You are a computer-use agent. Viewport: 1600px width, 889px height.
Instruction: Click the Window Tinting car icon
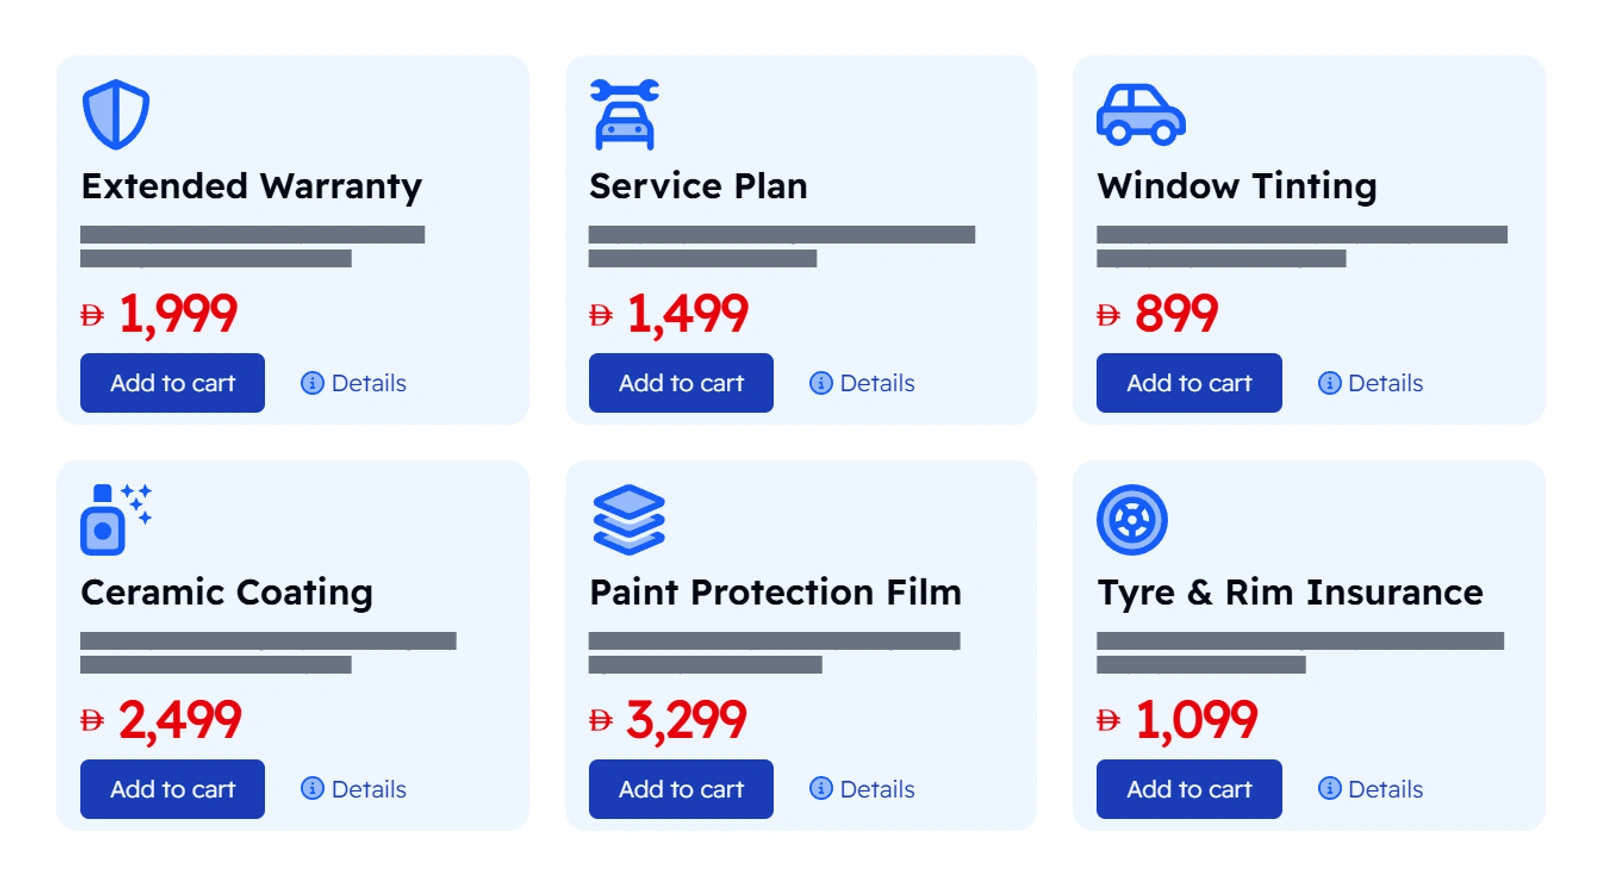point(1141,115)
